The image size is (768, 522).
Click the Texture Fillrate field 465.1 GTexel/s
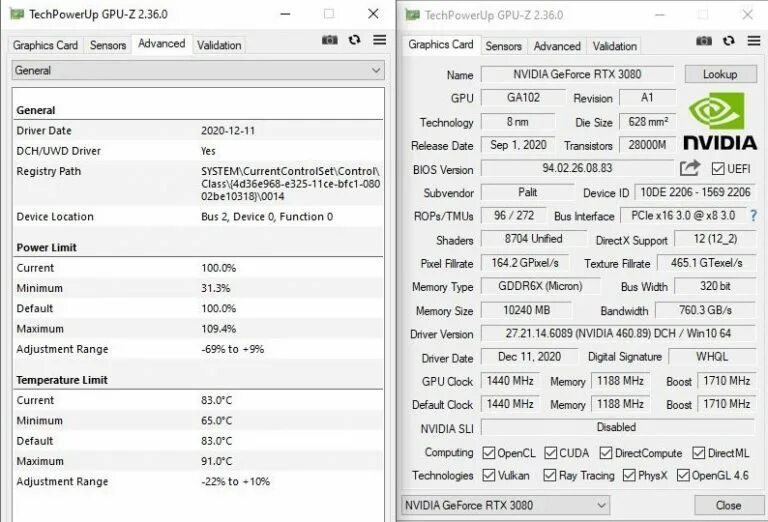[706, 263]
